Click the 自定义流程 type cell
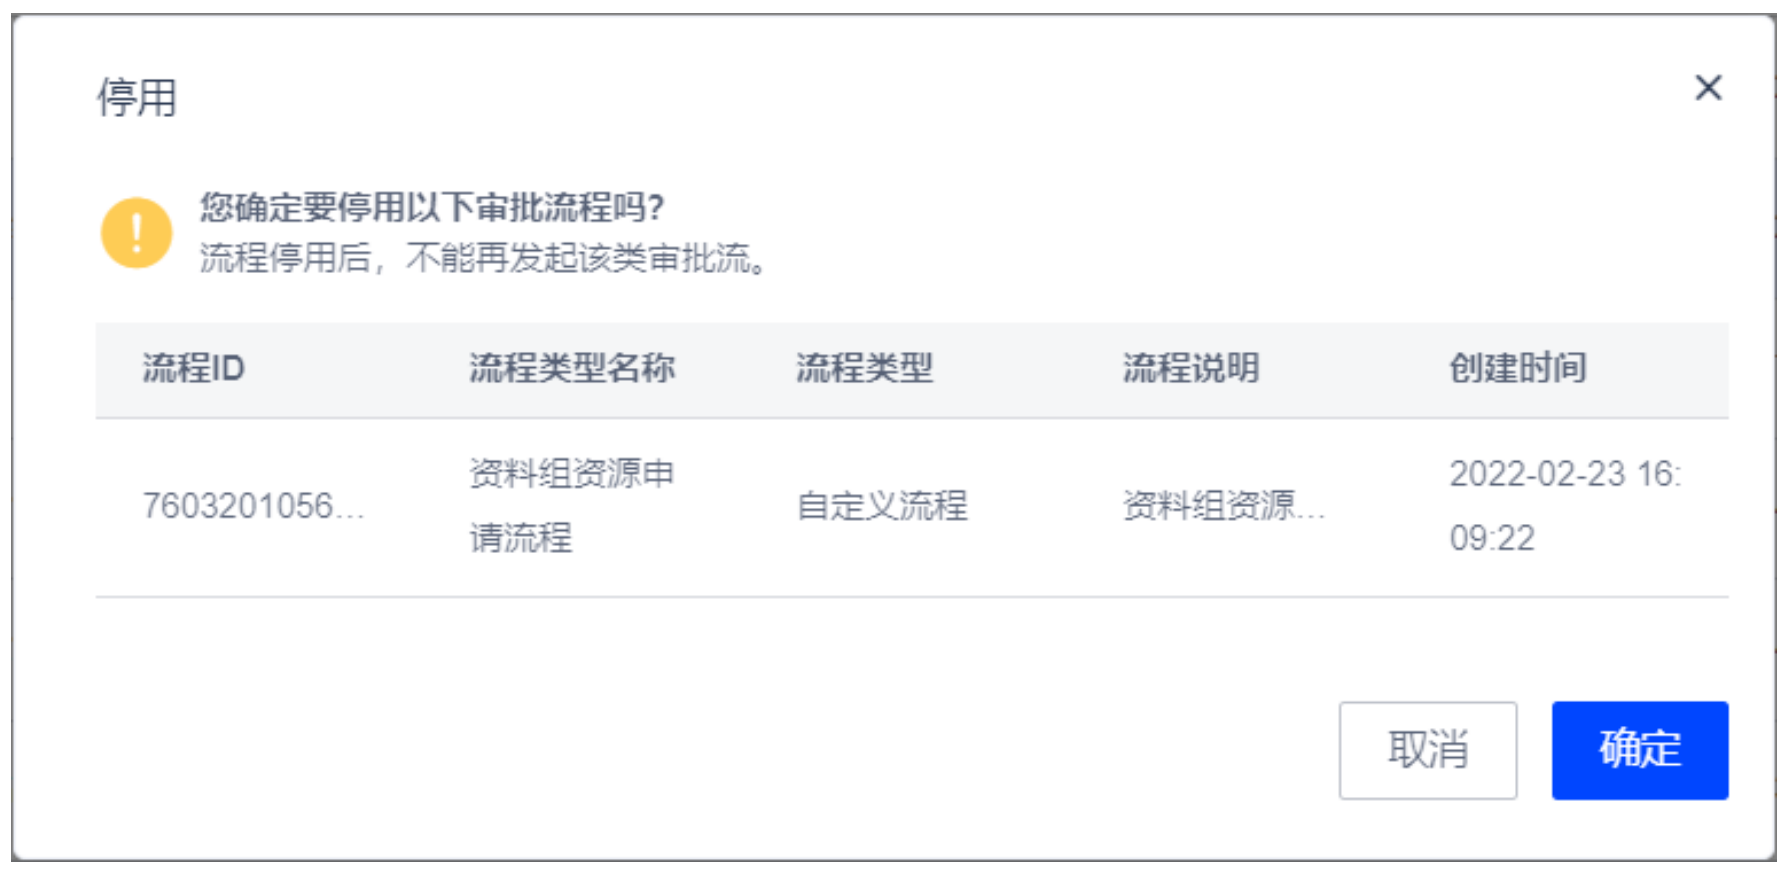This screenshot has height=888, width=1789. [881, 506]
